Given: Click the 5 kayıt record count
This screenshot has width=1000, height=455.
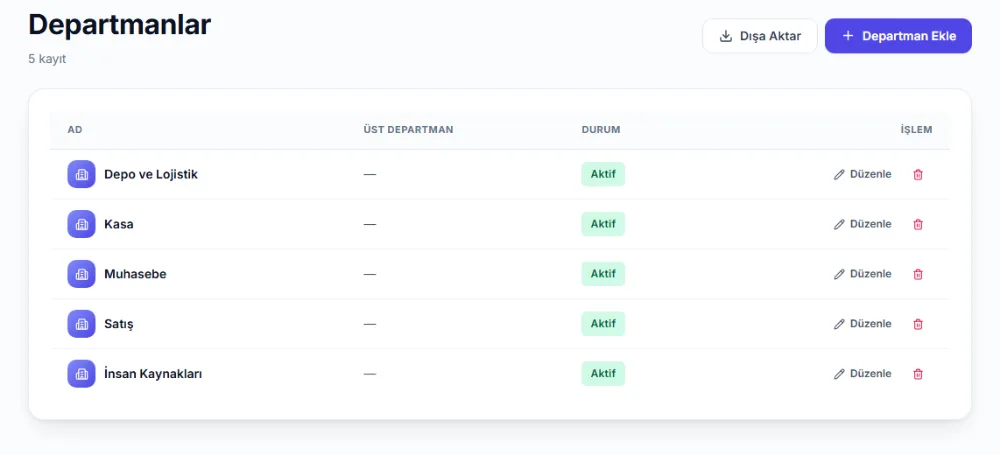Looking at the screenshot, I should (x=47, y=59).
